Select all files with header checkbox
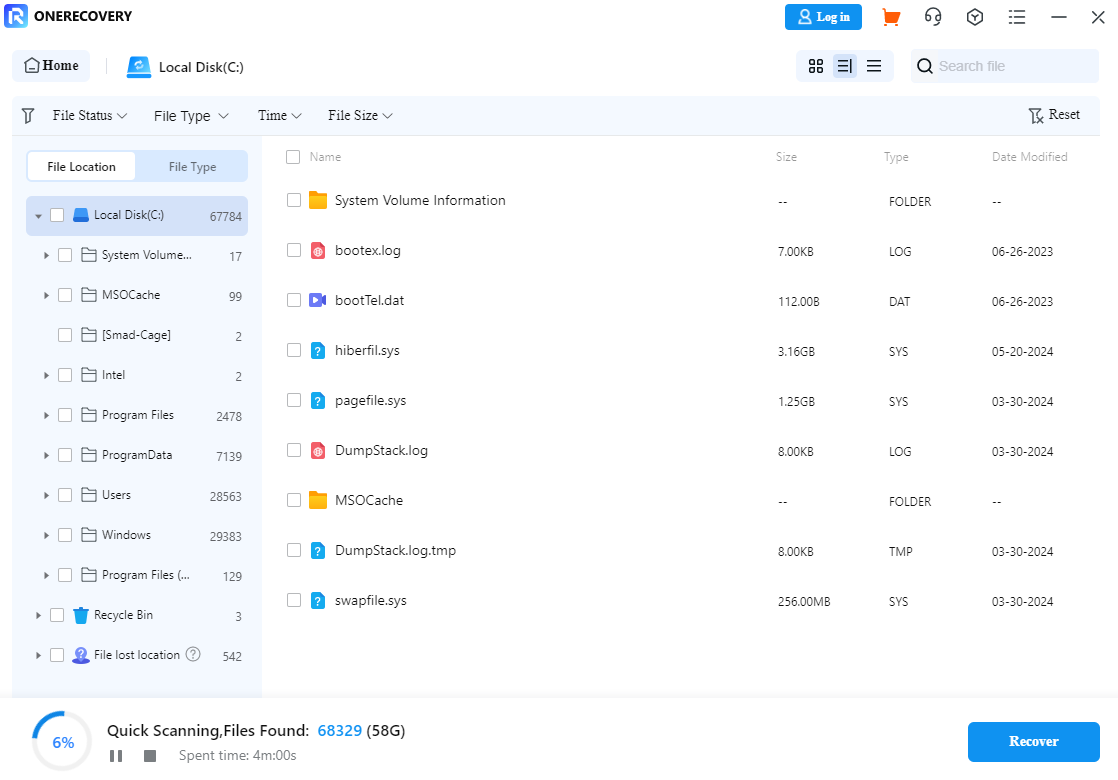Image resolution: width=1118 pixels, height=780 pixels. pos(293,157)
